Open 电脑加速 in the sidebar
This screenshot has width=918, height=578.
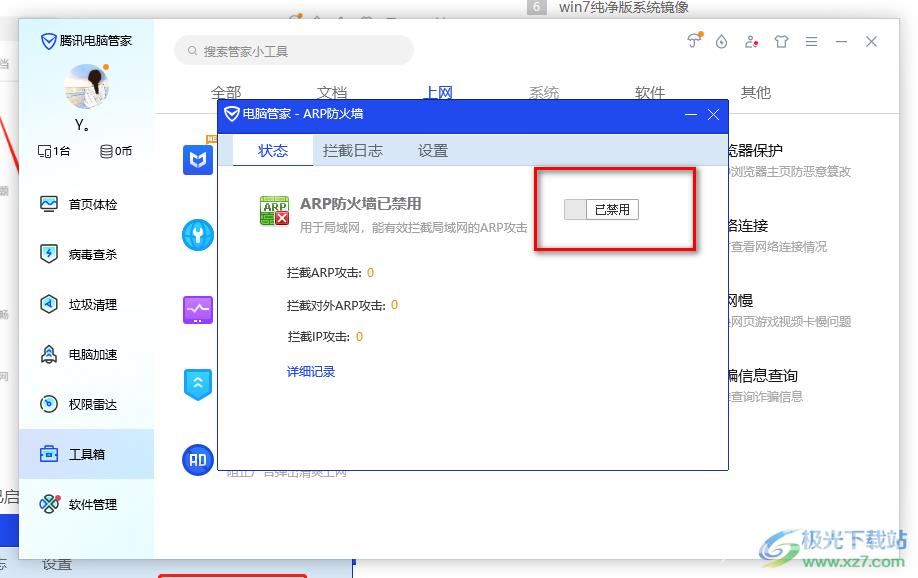(x=87, y=354)
